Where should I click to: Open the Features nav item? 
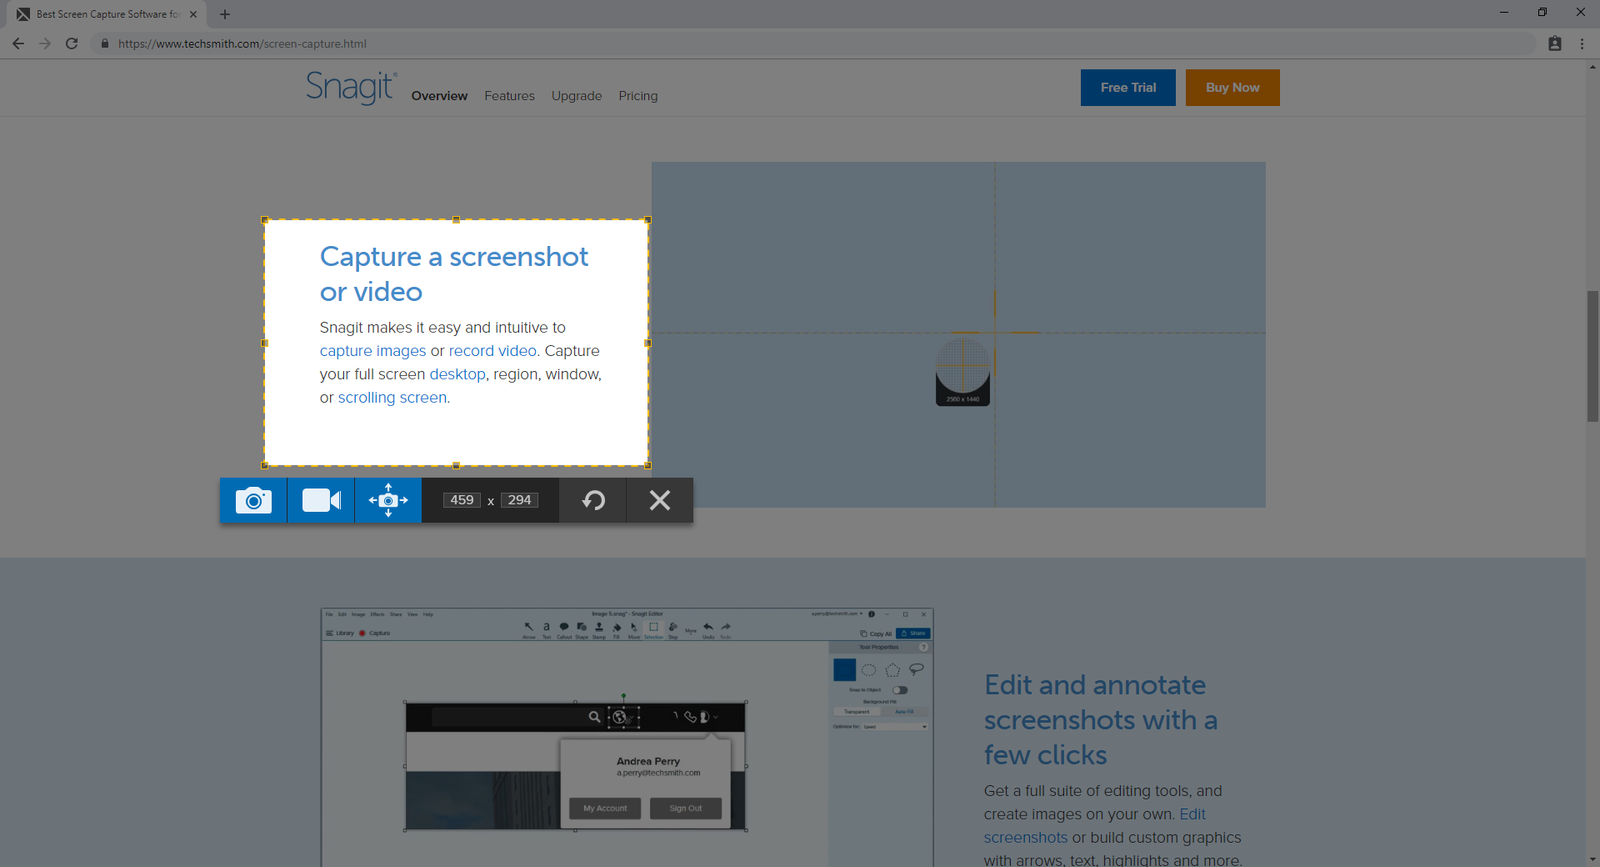pyautogui.click(x=509, y=96)
